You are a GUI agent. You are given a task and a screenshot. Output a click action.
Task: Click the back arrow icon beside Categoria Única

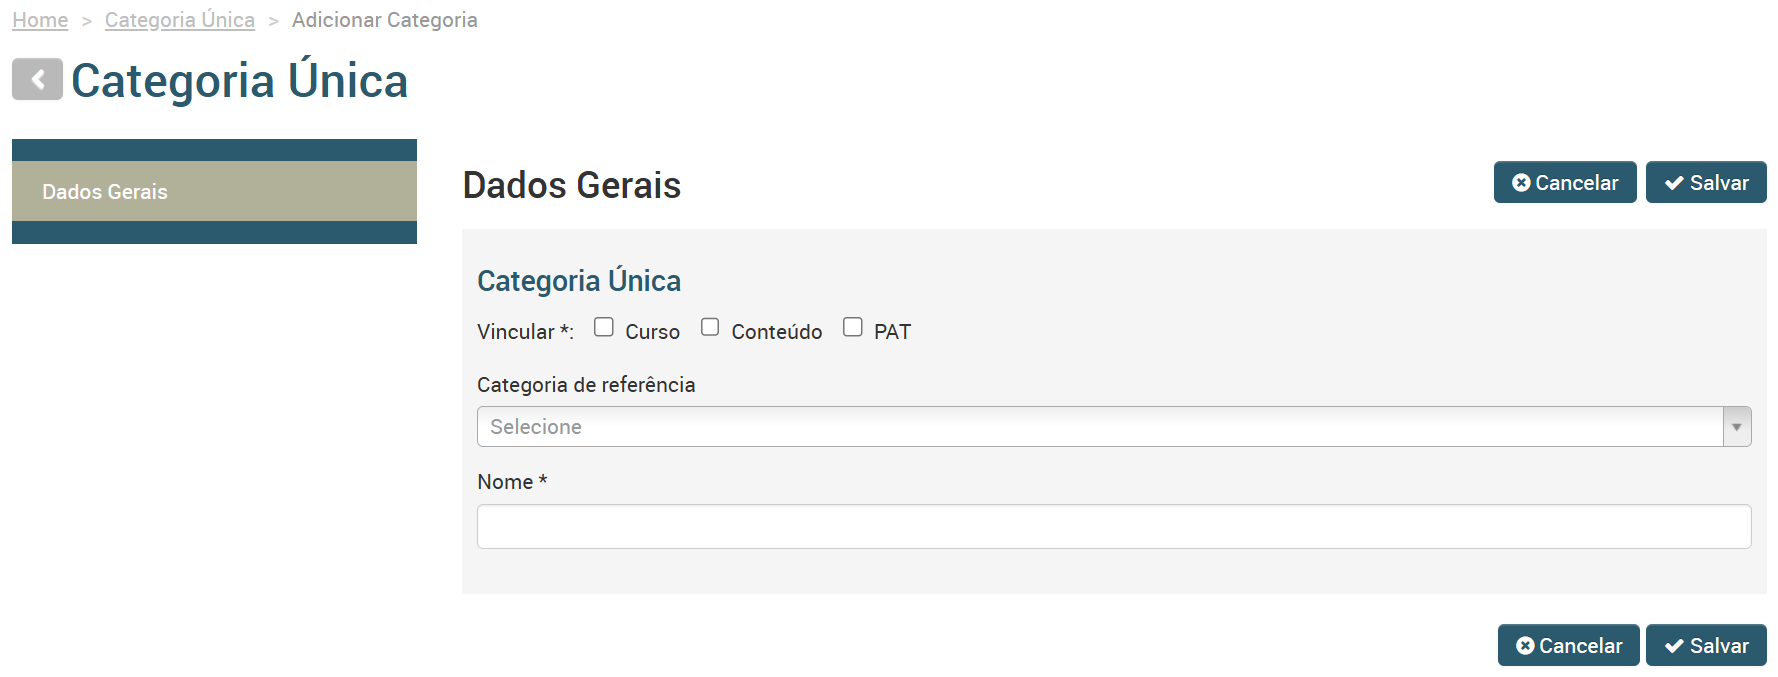tap(37, 79)
